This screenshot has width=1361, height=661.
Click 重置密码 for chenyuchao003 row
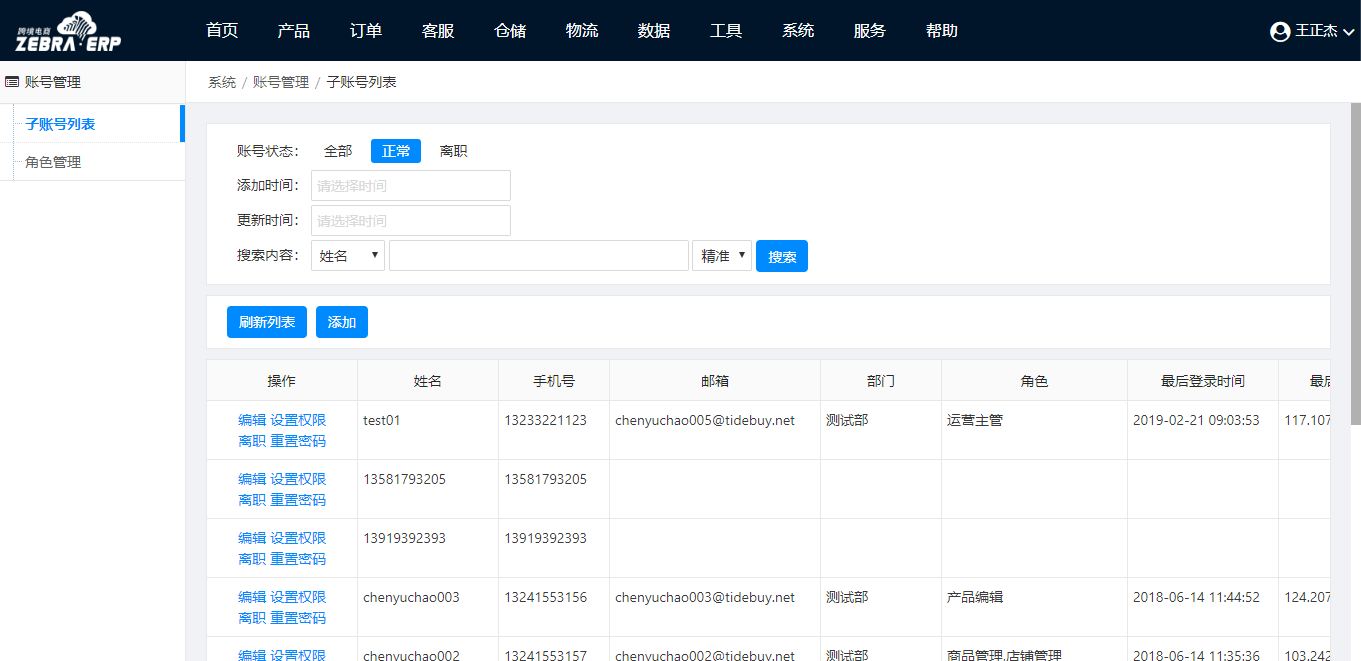pos(298,618)
